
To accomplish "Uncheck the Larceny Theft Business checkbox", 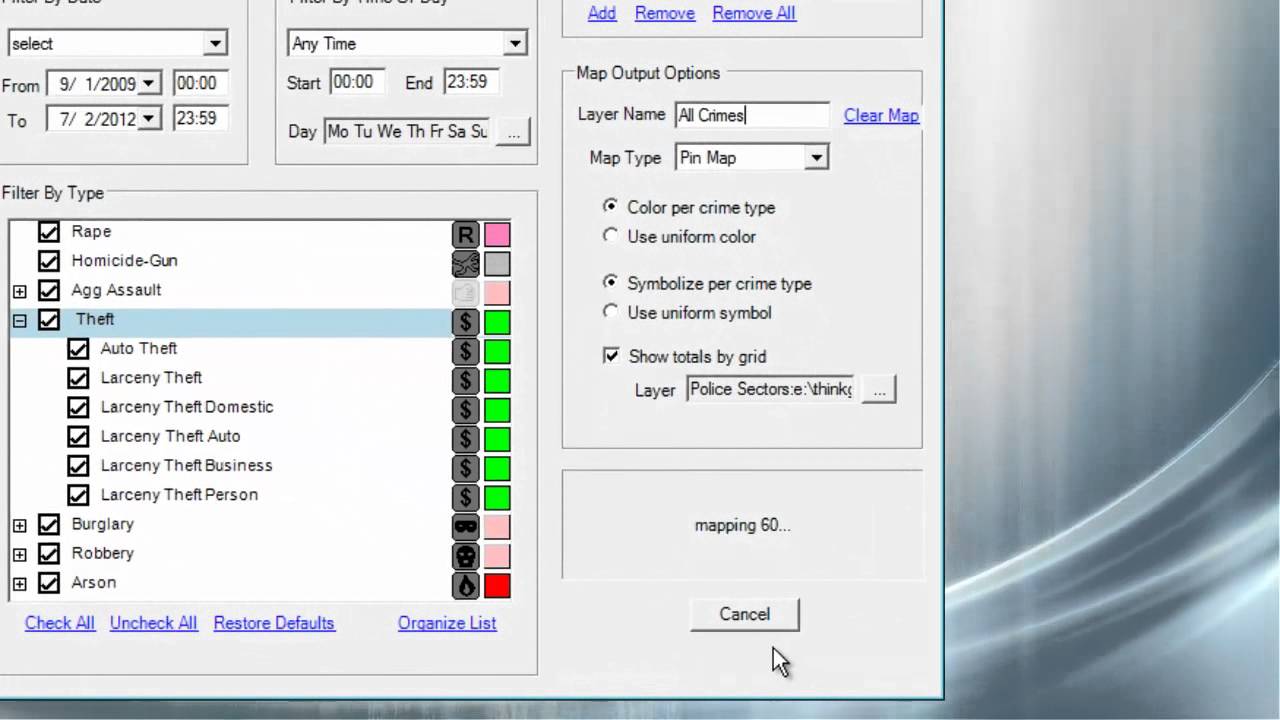I will 78,465.
